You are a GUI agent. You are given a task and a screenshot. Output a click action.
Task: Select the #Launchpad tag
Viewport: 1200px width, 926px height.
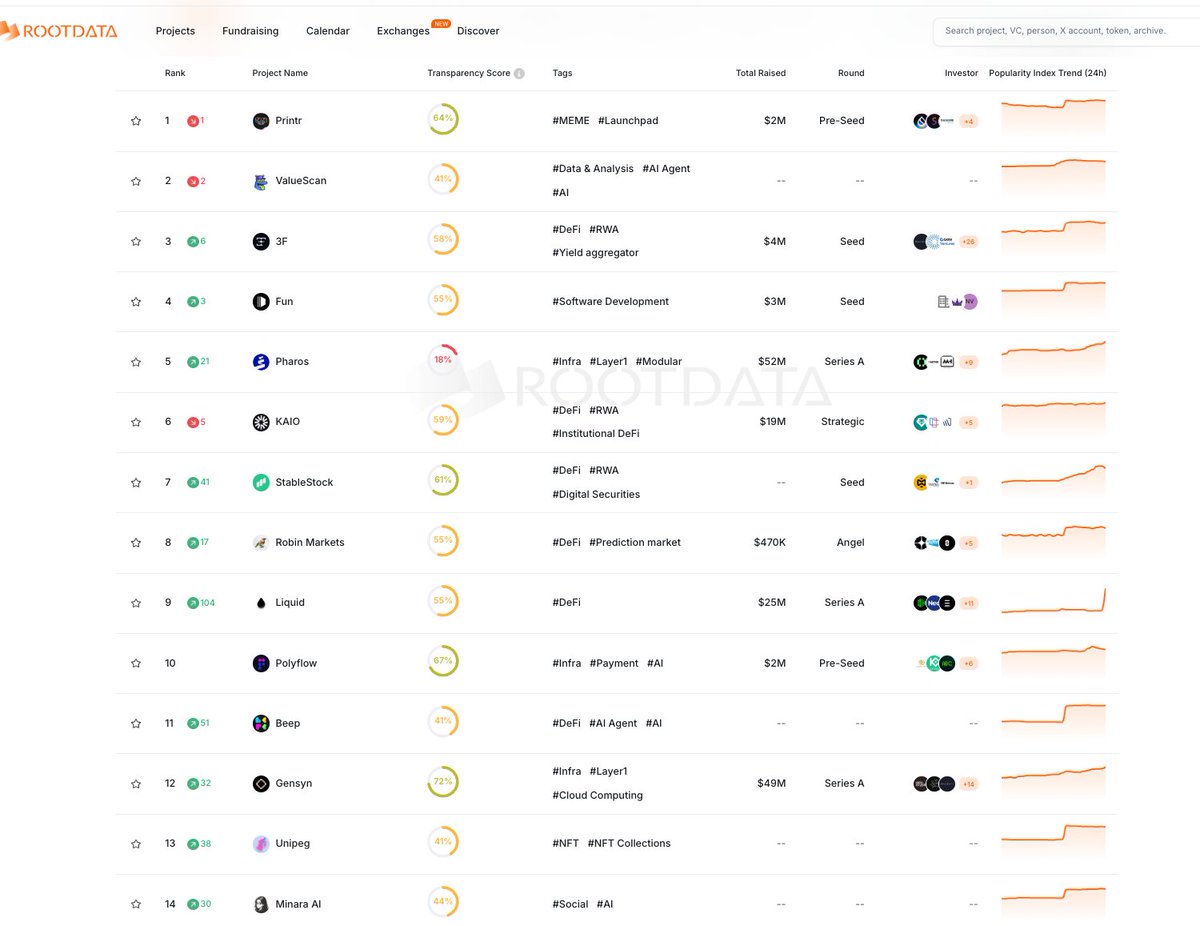coord(628,121)
